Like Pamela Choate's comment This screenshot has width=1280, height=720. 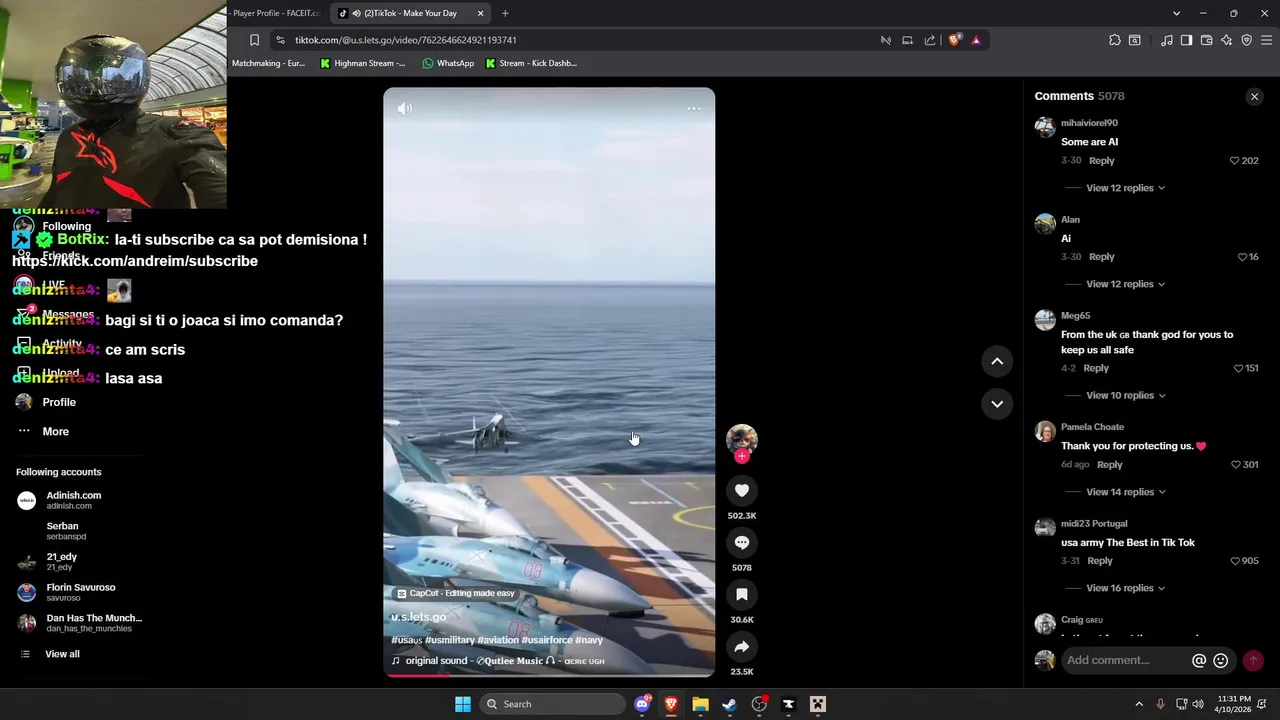pyautogui.click(x=1236, y=464)
